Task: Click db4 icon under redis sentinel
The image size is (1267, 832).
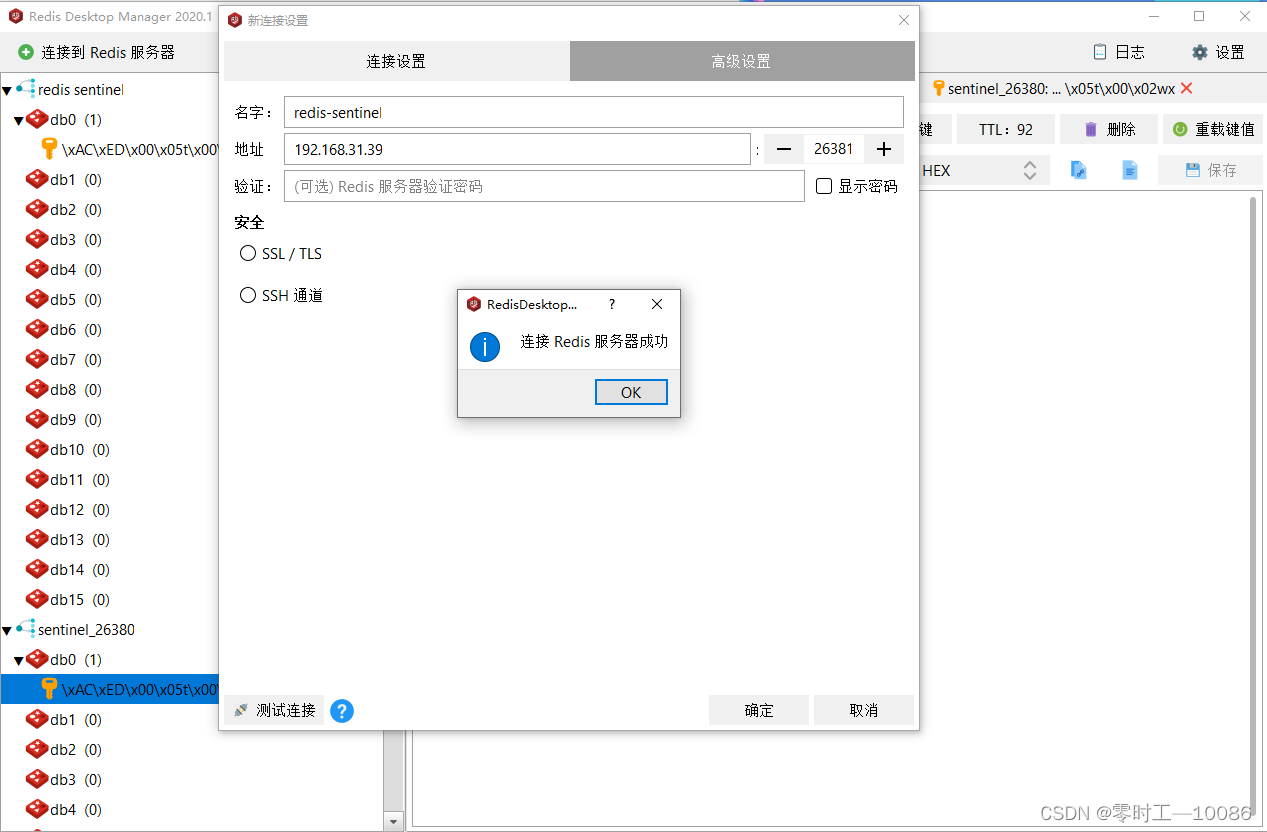Action: point(37,269)
